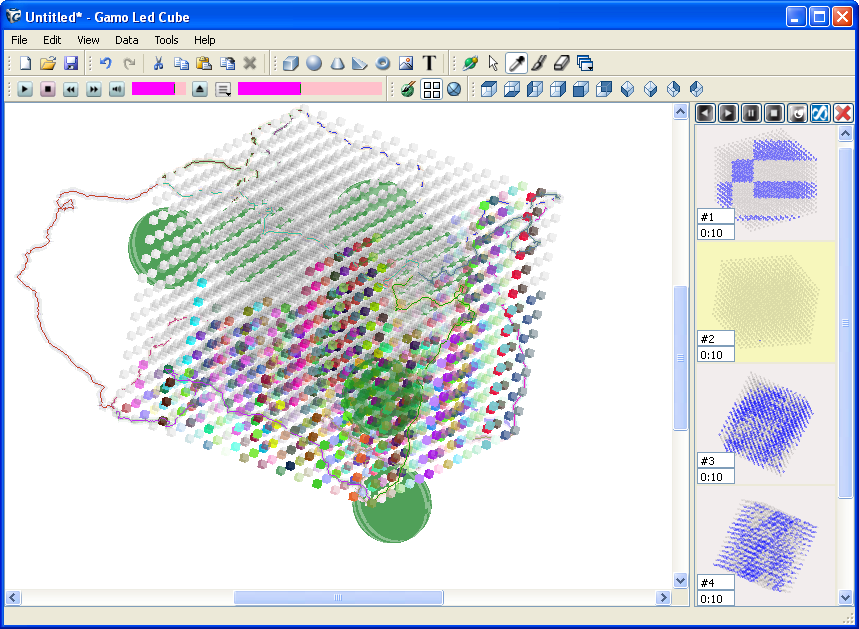Open the stacked layers dropdown tool
Screen dimensions: 859x629
pos(585,64)
